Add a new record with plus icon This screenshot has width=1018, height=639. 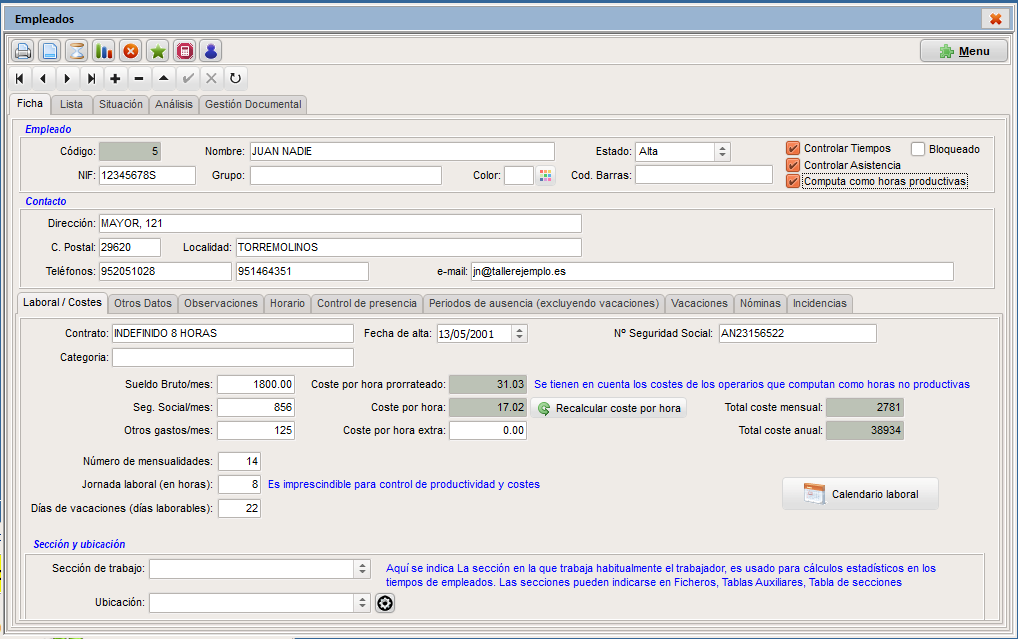point(115,79)
